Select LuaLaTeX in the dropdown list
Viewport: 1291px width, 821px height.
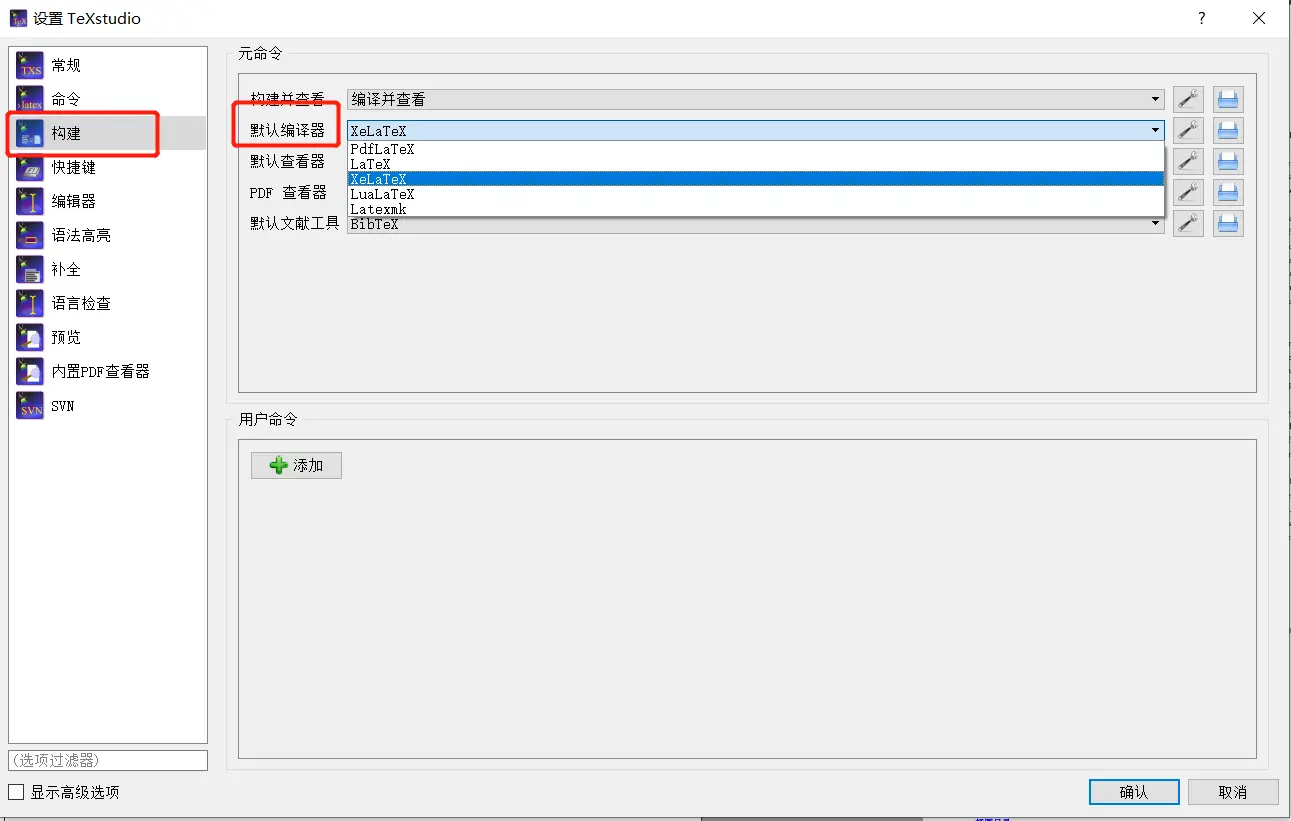click(756, 194)
